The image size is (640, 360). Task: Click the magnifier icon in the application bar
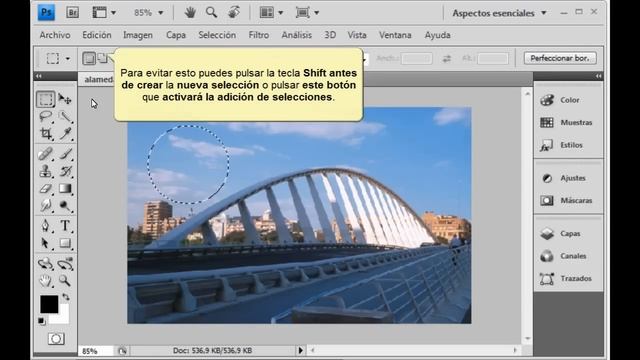[211, 13]
